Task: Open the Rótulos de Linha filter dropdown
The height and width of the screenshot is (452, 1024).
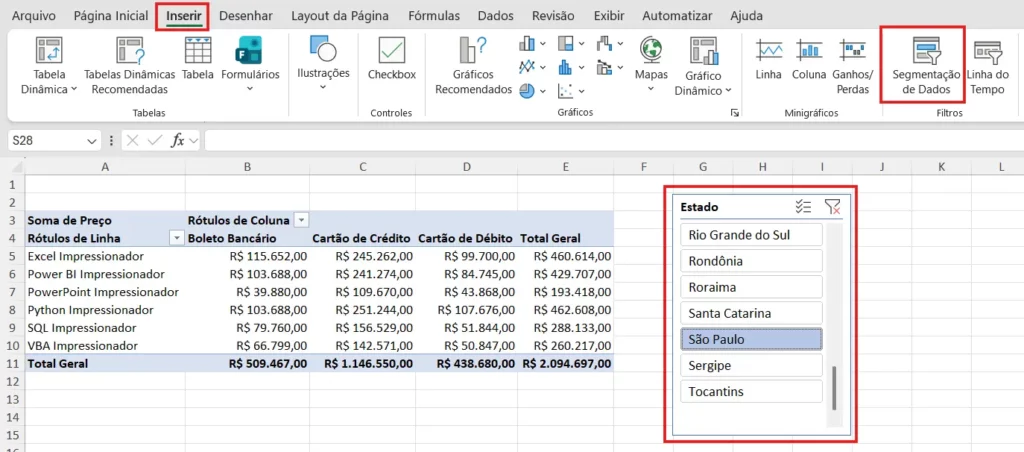Action: (x=176, y=238)
